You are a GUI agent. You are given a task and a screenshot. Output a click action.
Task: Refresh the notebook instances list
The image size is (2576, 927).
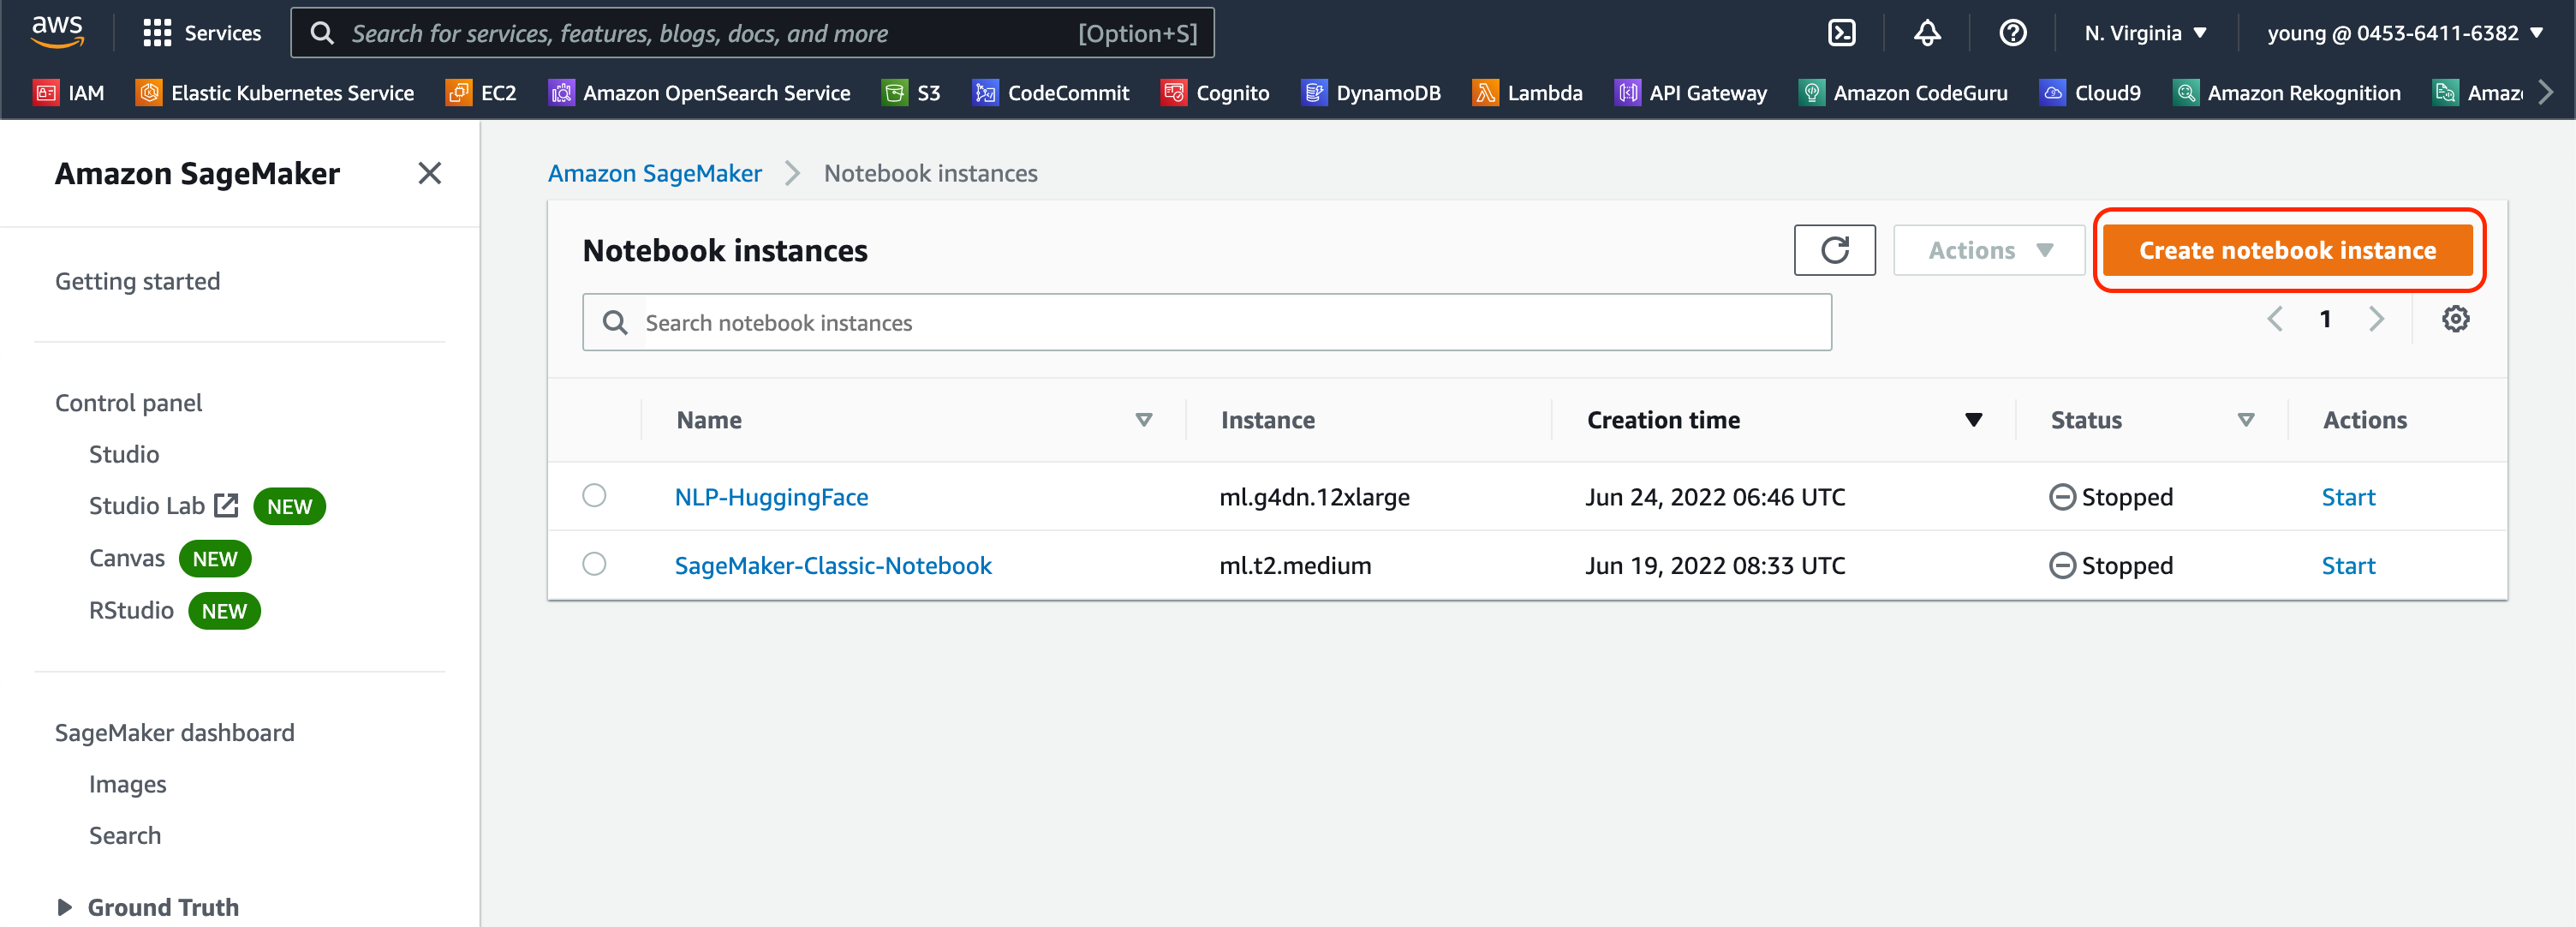(x=1834, y=250)
